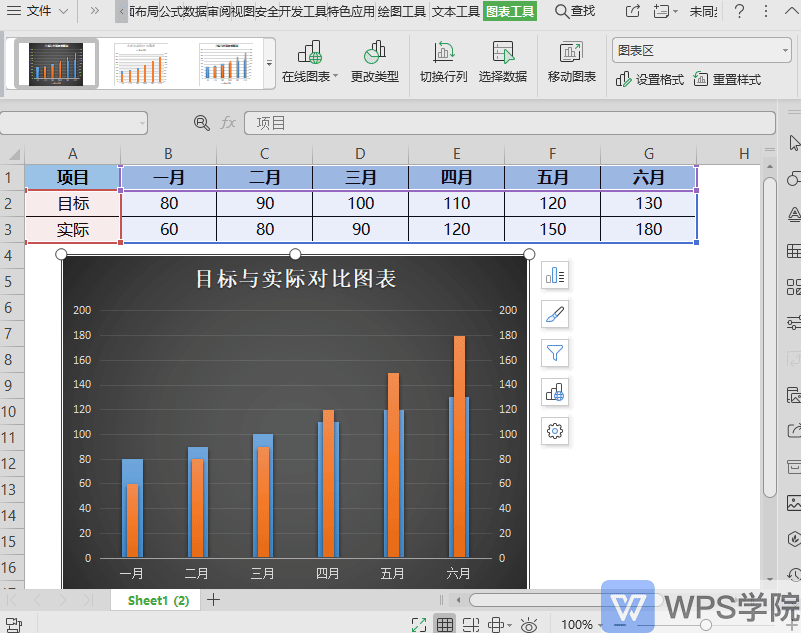Click the select-all corner of the sheet
Image resolution: width=801 pixels, height=633 pixels.
coord(13,153)
